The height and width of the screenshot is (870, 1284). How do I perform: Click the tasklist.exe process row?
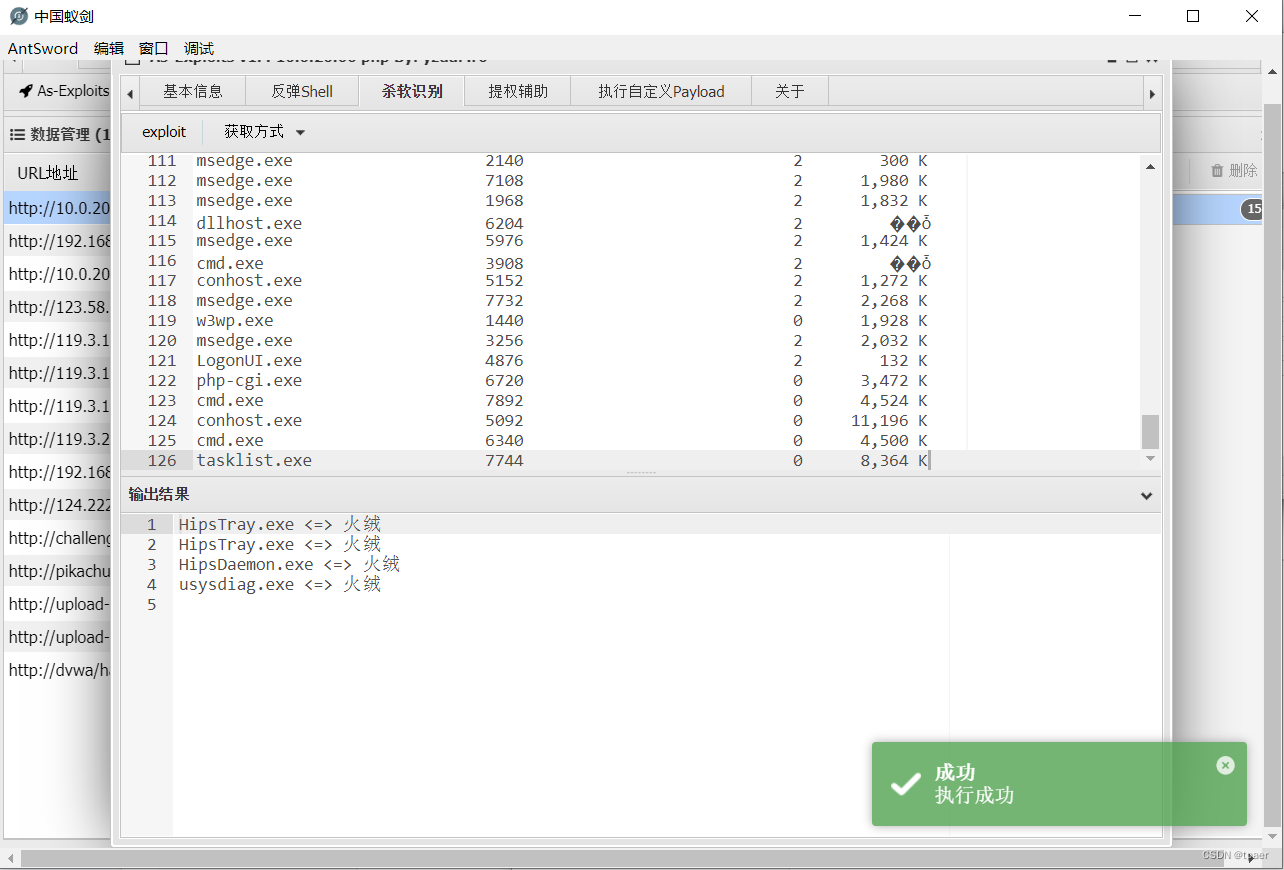tap(631, 461)
